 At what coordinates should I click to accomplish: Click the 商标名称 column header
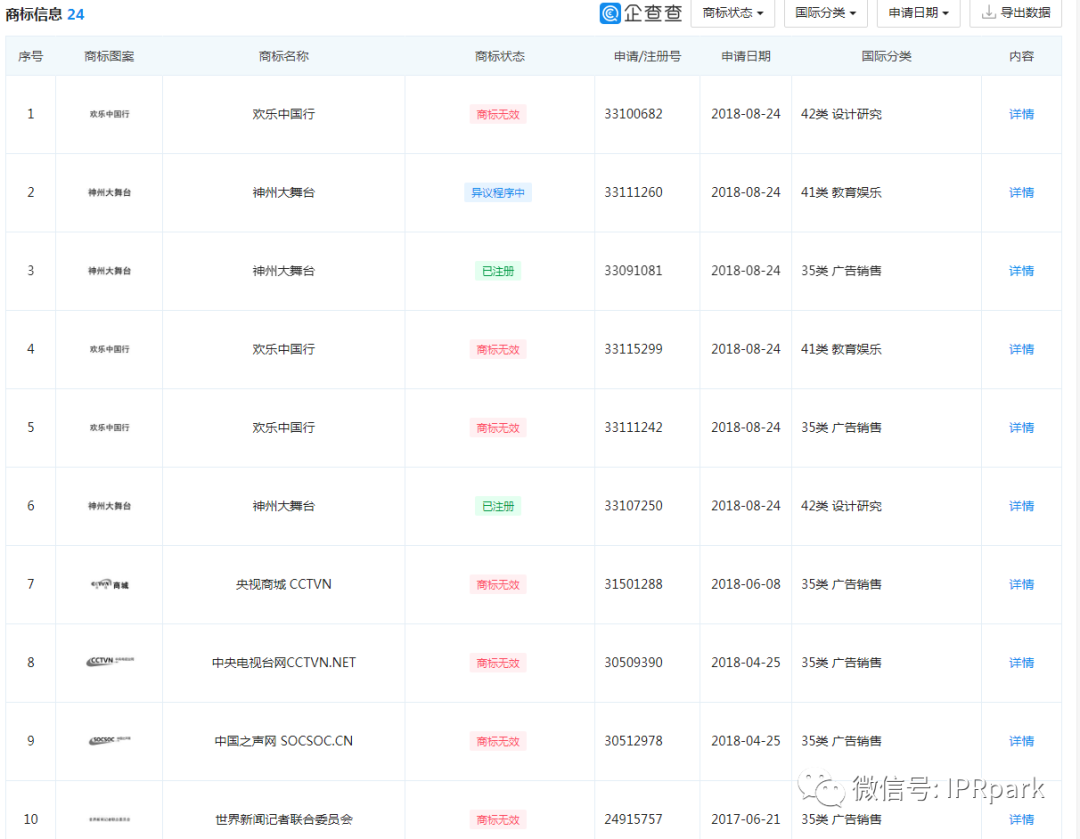coord(284,56)
